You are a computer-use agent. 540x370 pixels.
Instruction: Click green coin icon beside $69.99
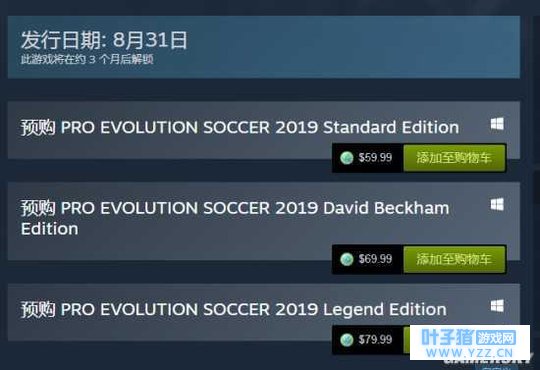click(x=346, y=259)
